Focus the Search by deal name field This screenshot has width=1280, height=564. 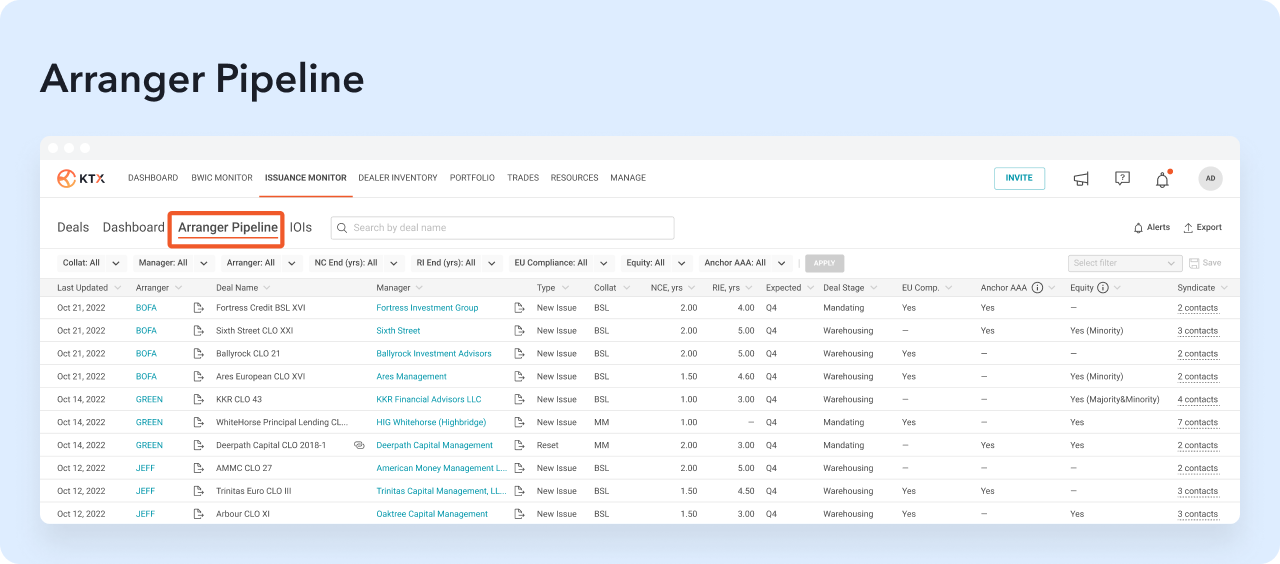pyautogui.click(x=502, y=228)
